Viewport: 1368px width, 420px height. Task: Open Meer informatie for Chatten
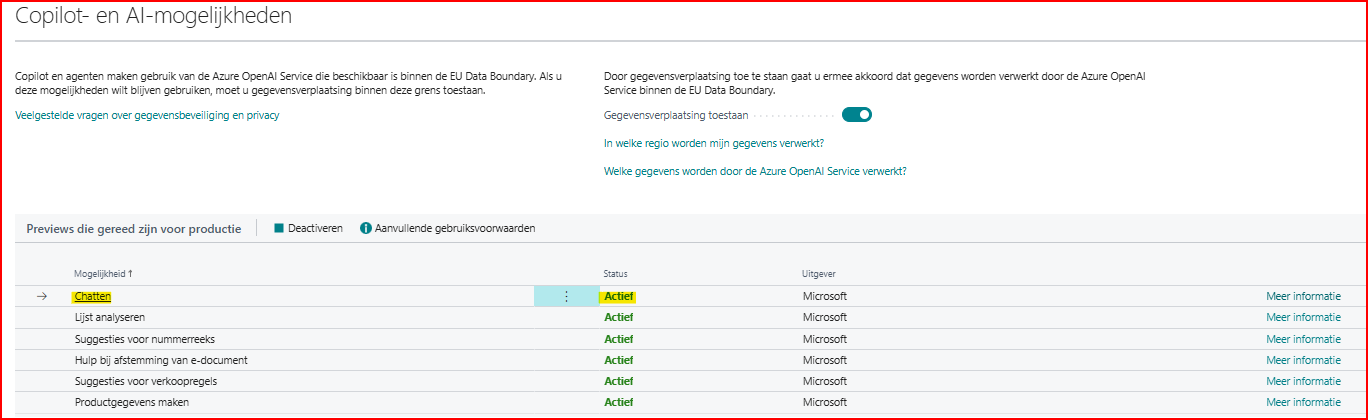(x=1303, y=296)
